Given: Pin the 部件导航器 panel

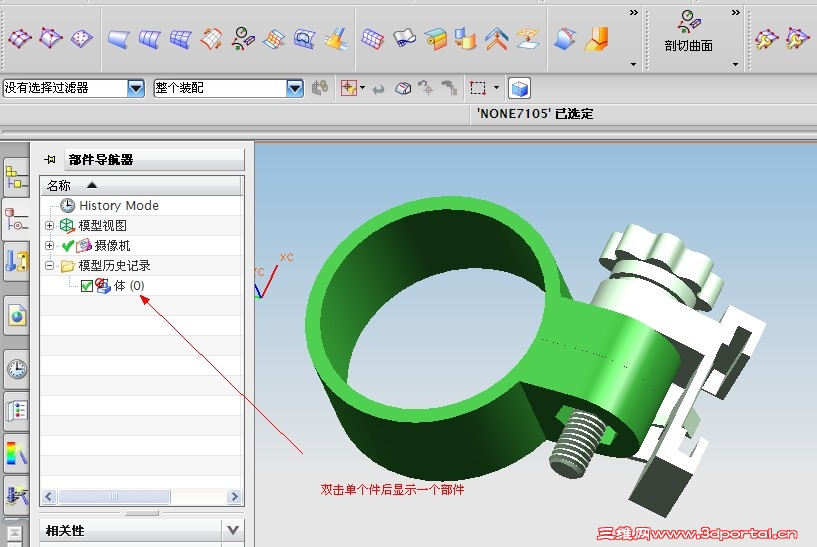Looking at the screenshot, I should point(50,159).
